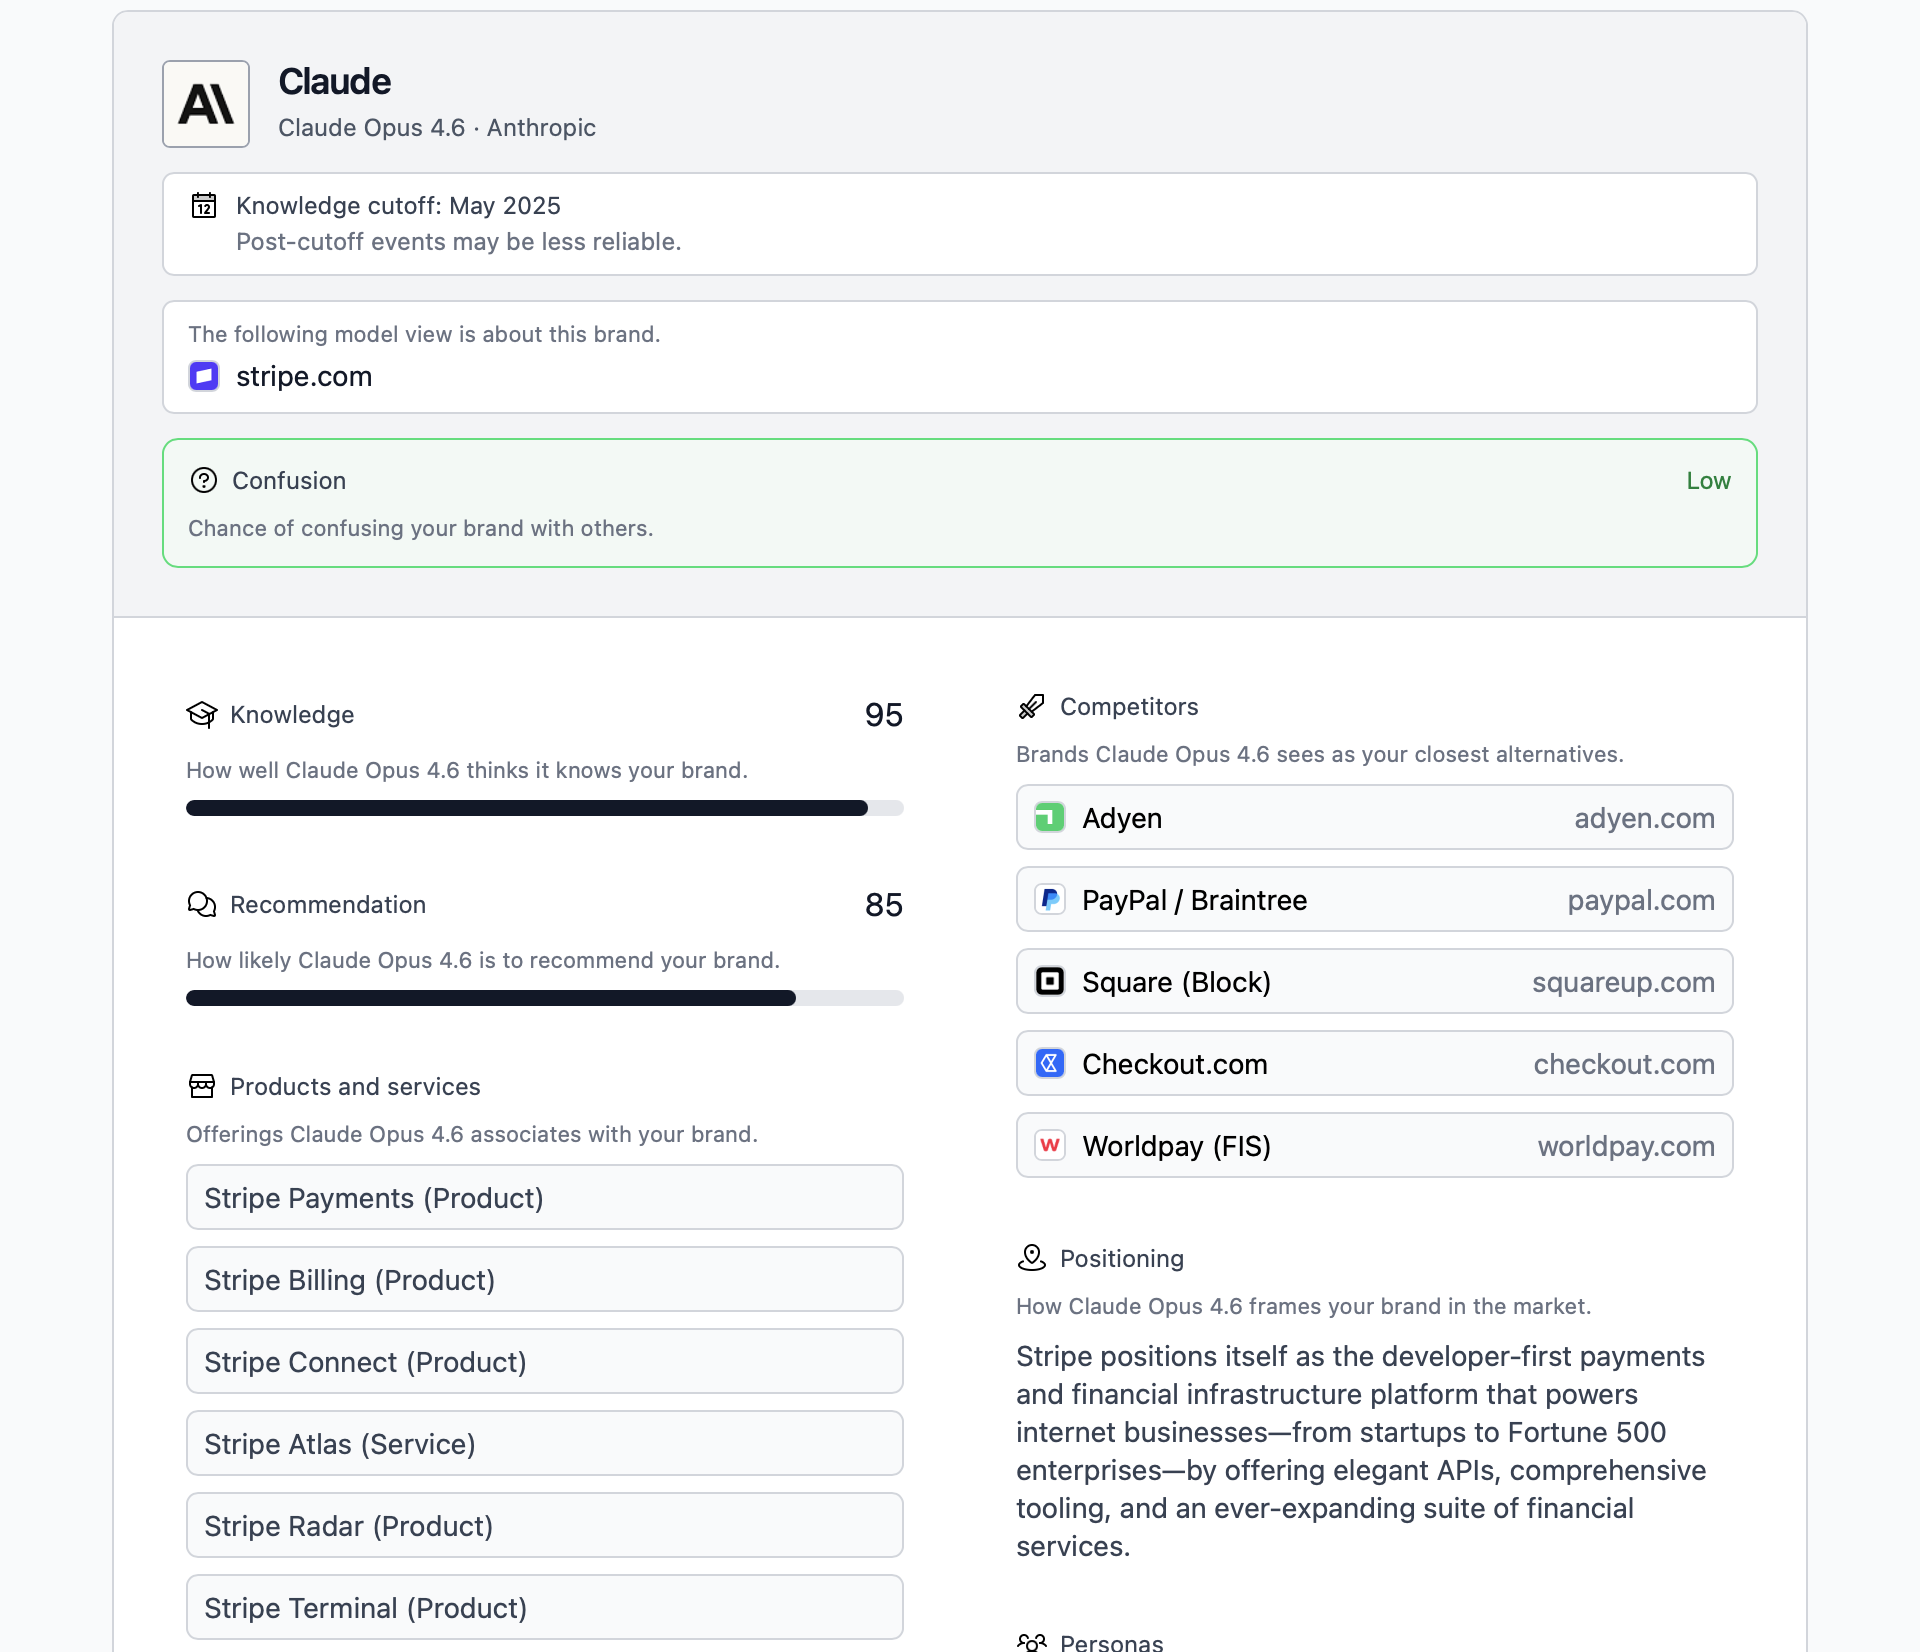The image size is (1920, 1652).
Task: Click the Positioning map pin icon
Action: [1032, 1258]
